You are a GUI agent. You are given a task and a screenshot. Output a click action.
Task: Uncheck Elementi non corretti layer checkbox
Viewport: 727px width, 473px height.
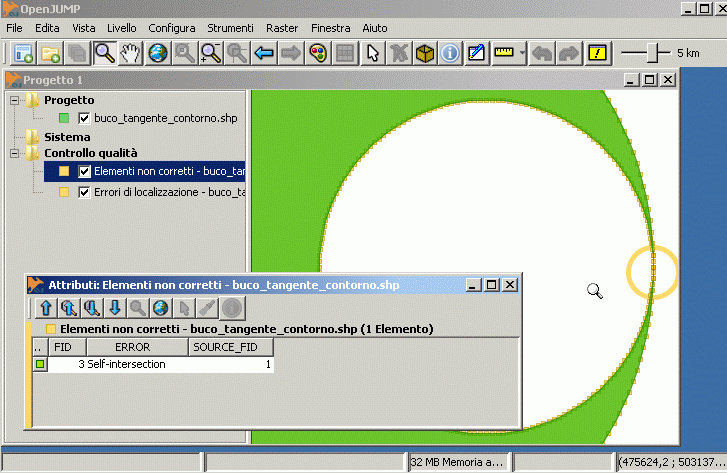click(x=84, y=172)
